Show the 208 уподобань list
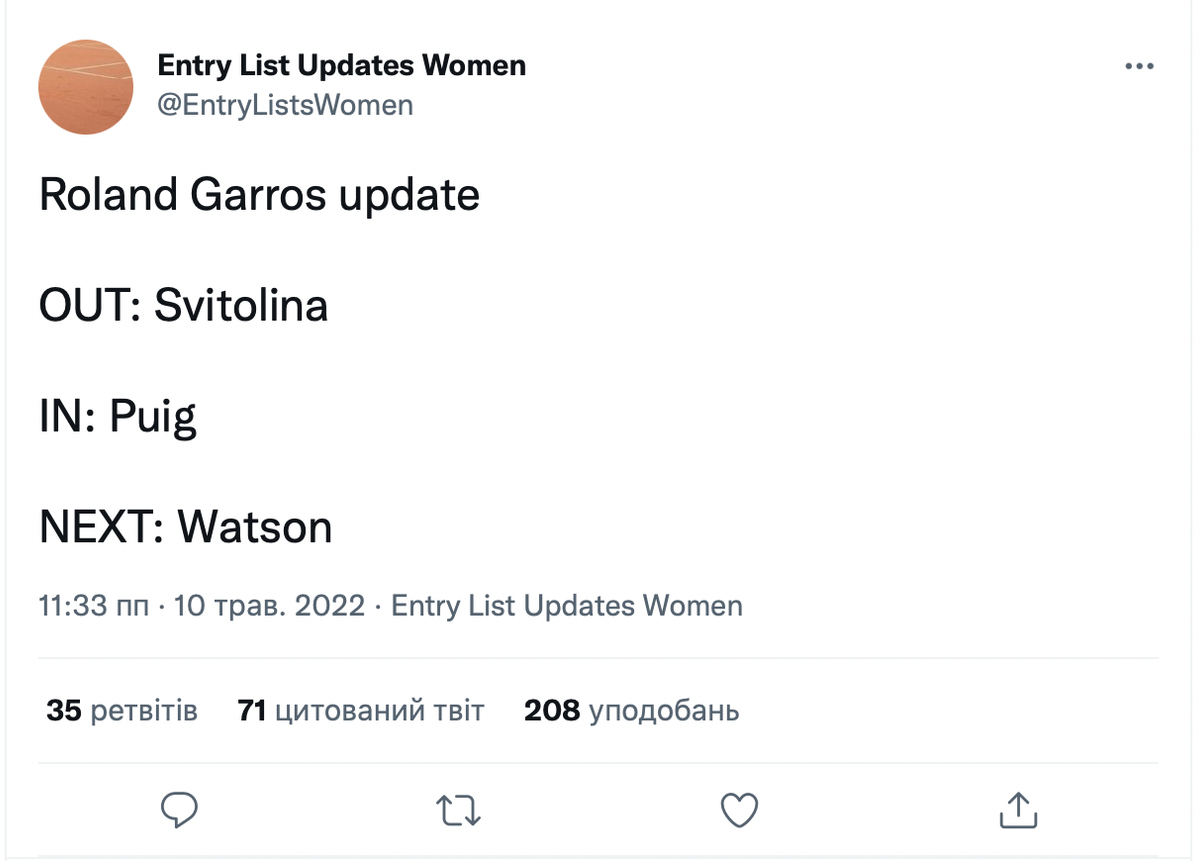This screenshot has height=861, width=1199. pyautogui.click(x=631, y=711)
